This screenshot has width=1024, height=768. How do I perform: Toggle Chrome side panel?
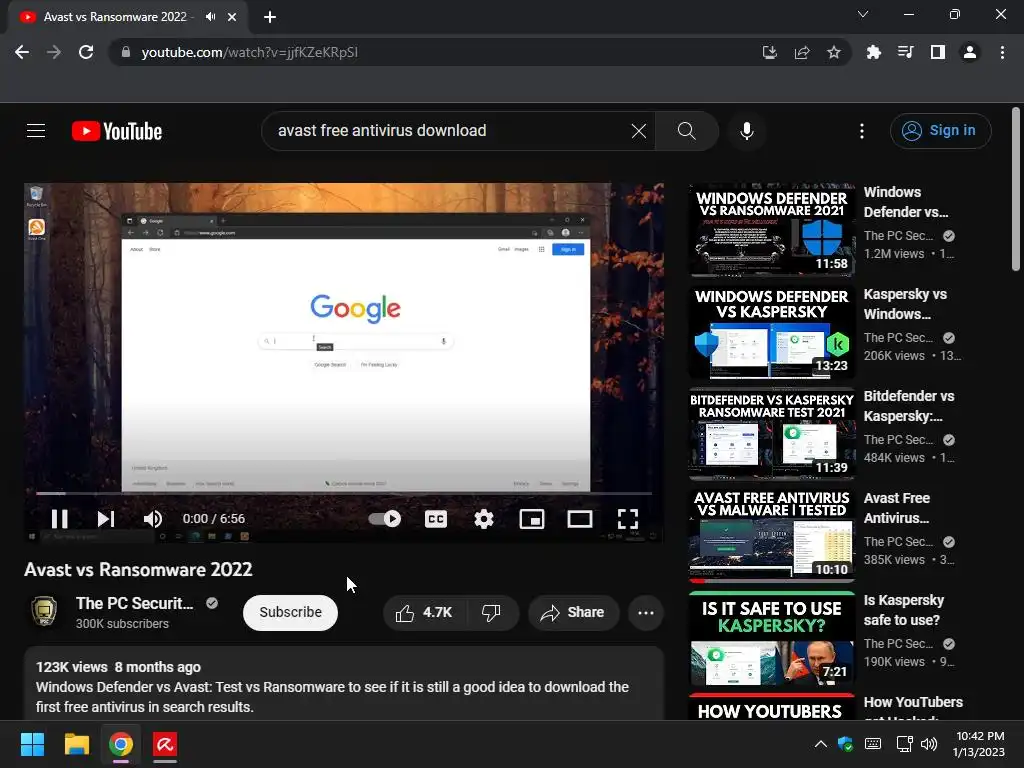(938, 52)
